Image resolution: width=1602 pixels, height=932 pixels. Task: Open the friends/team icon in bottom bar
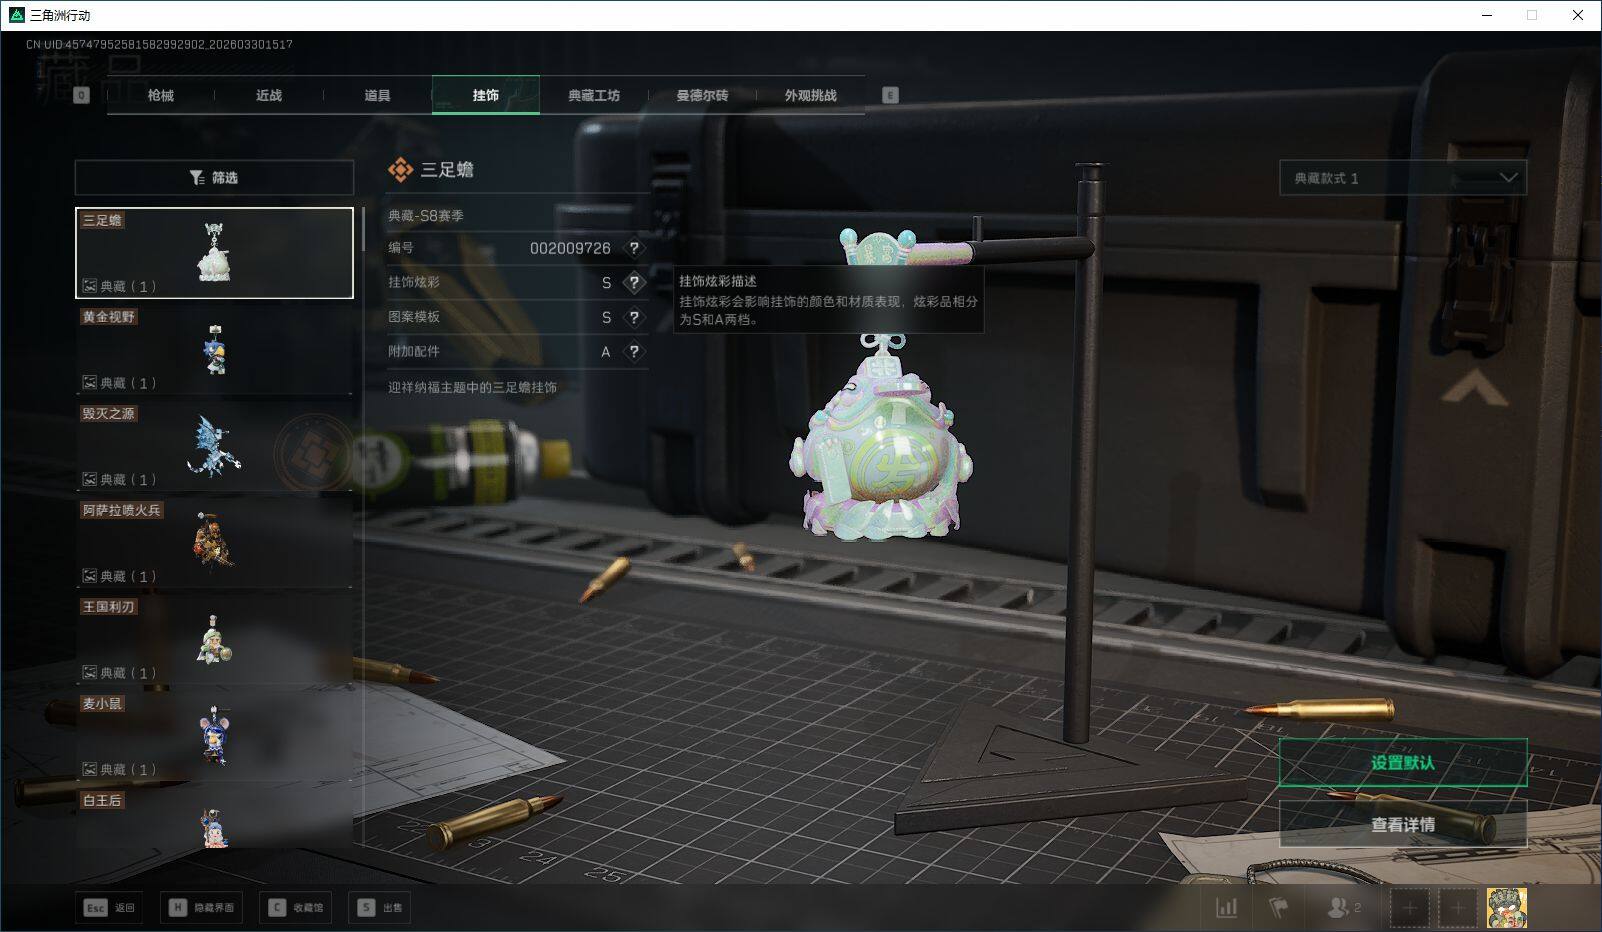[x=1342, y=907]
